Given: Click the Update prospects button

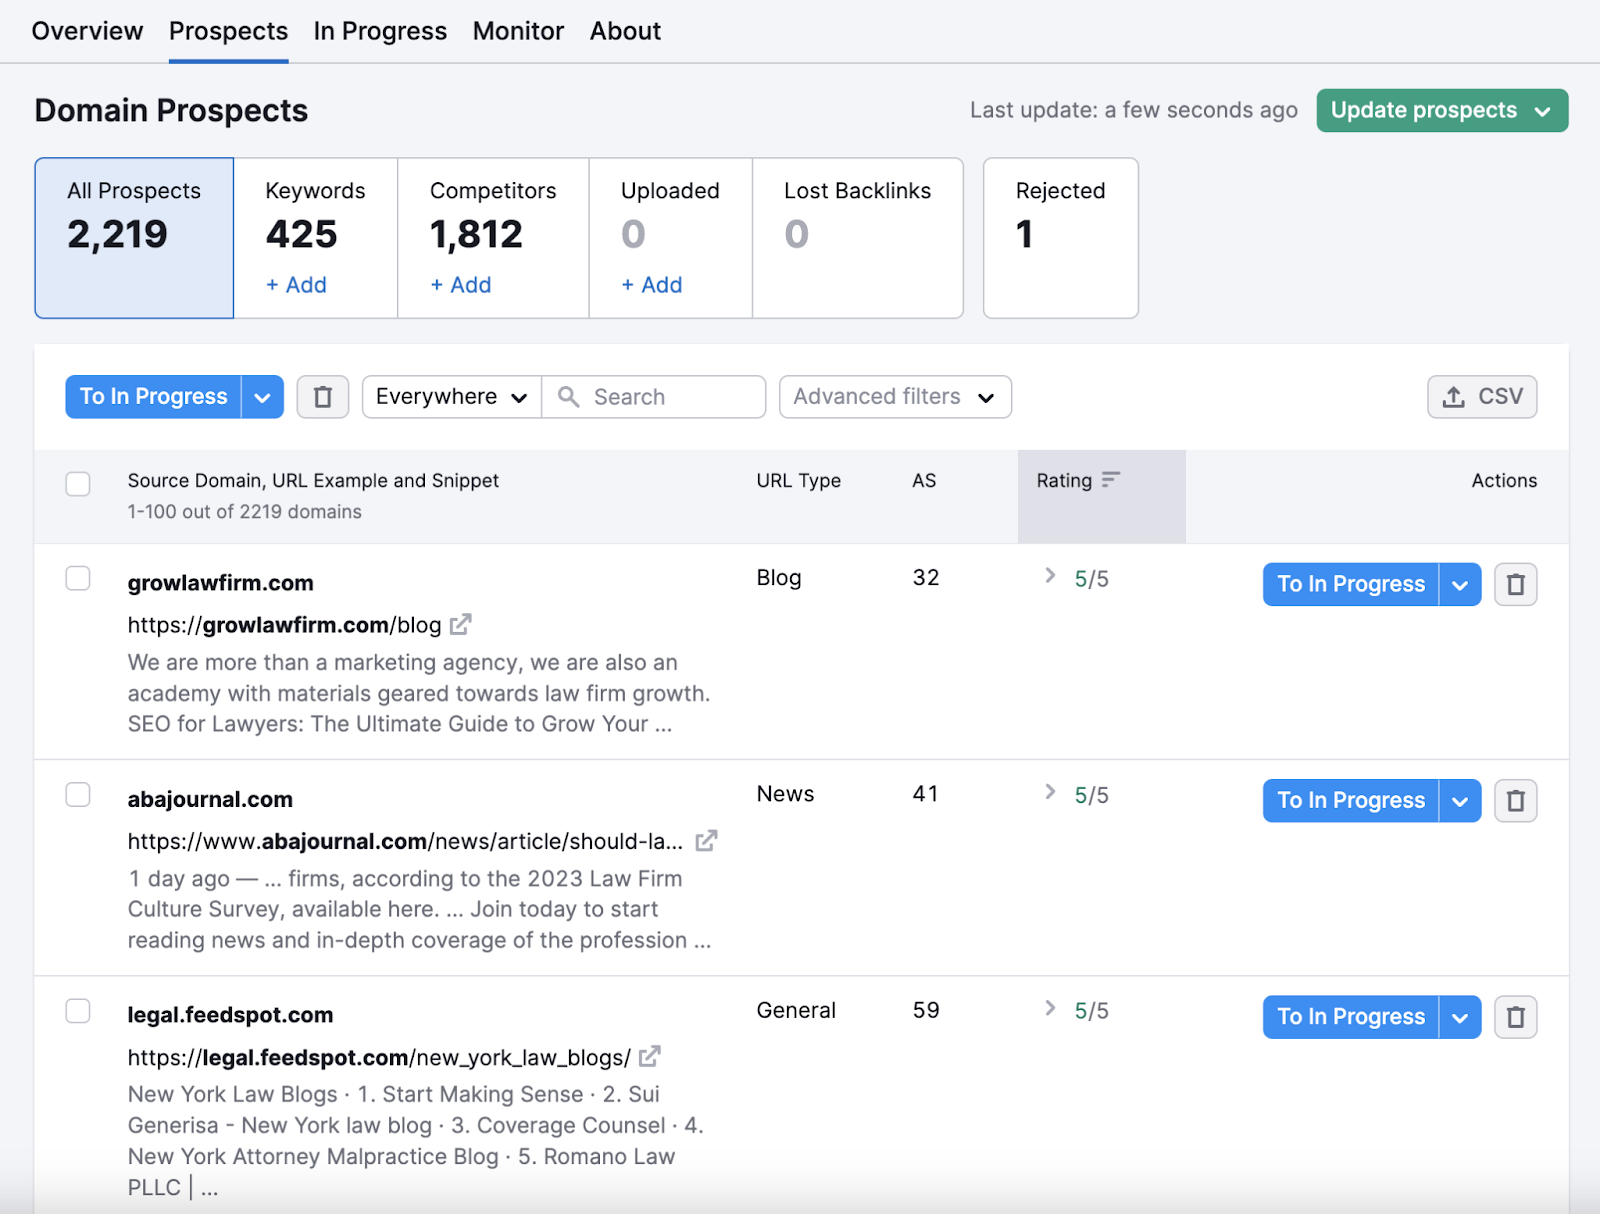Looking at the screenshot, I should click(1441, 110).
